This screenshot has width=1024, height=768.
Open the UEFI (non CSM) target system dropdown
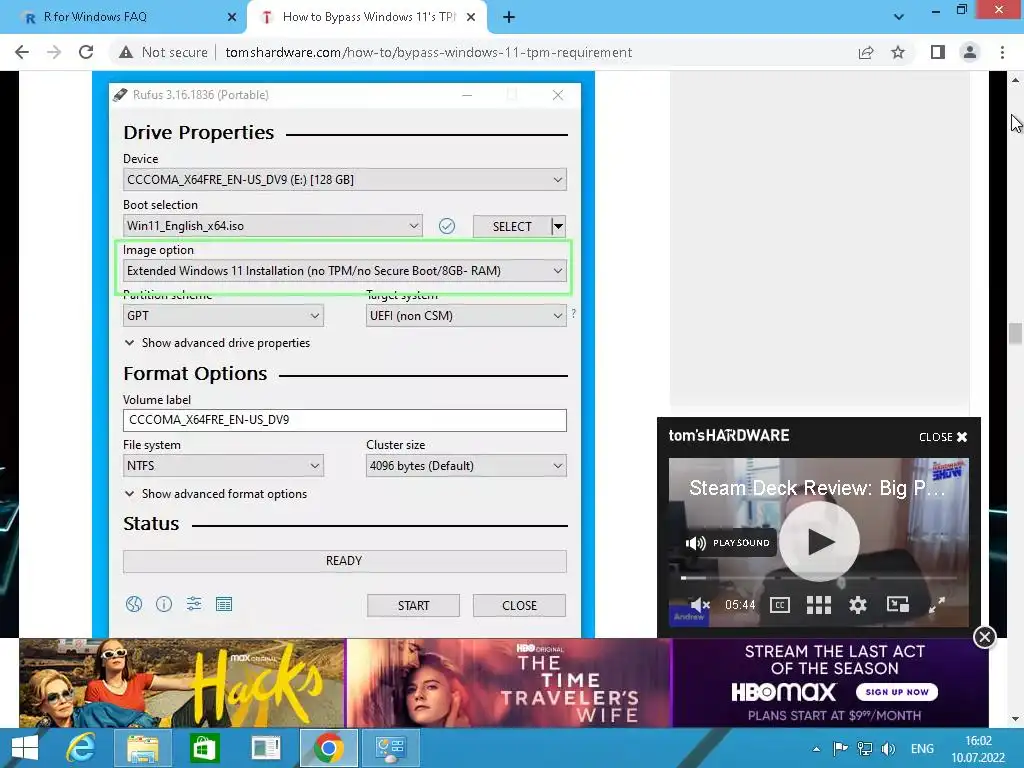click(x=466, y=316)
